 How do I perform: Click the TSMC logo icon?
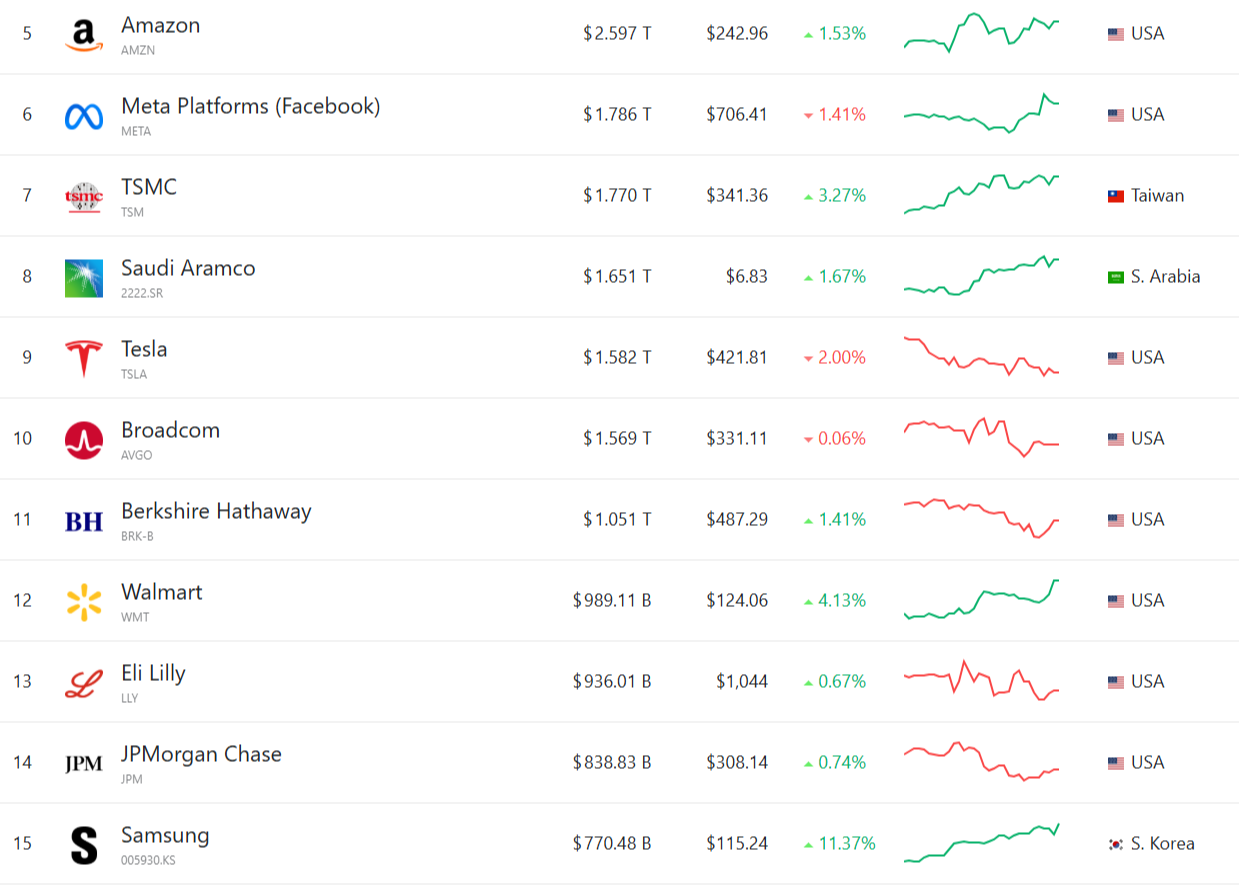(84, 197)
